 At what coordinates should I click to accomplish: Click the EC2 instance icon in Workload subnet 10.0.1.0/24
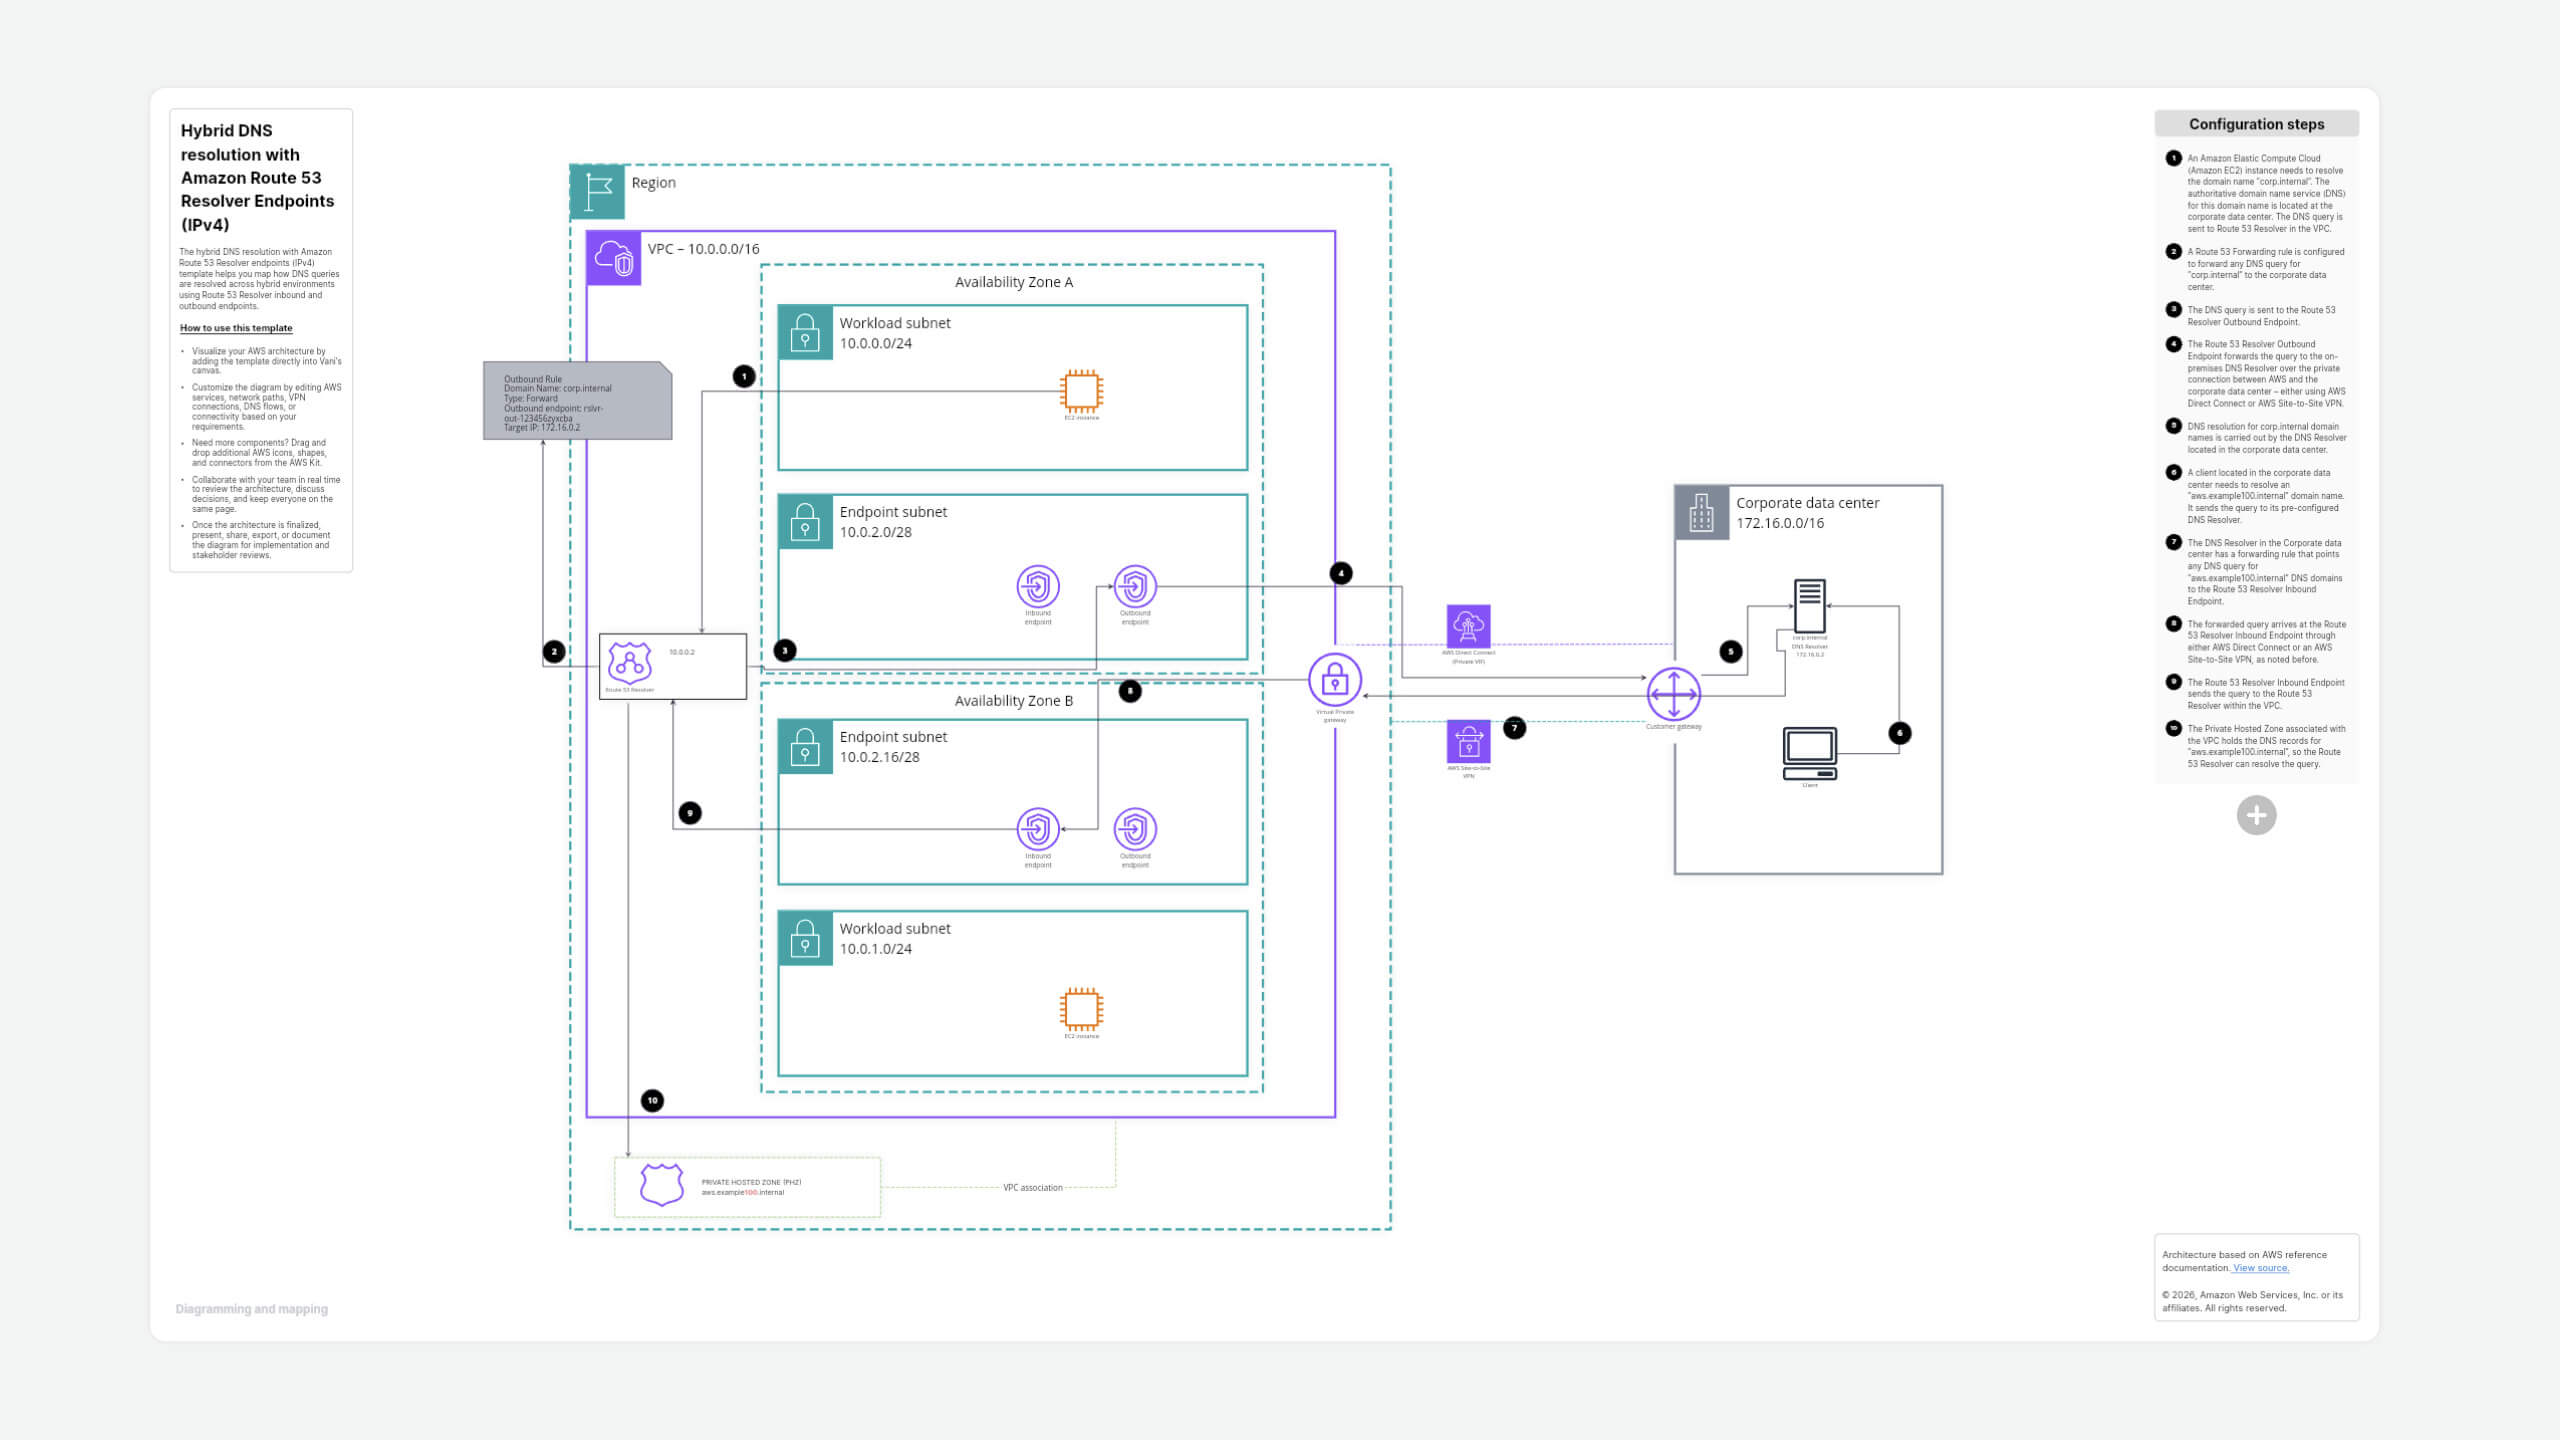coord(1081,1009)
